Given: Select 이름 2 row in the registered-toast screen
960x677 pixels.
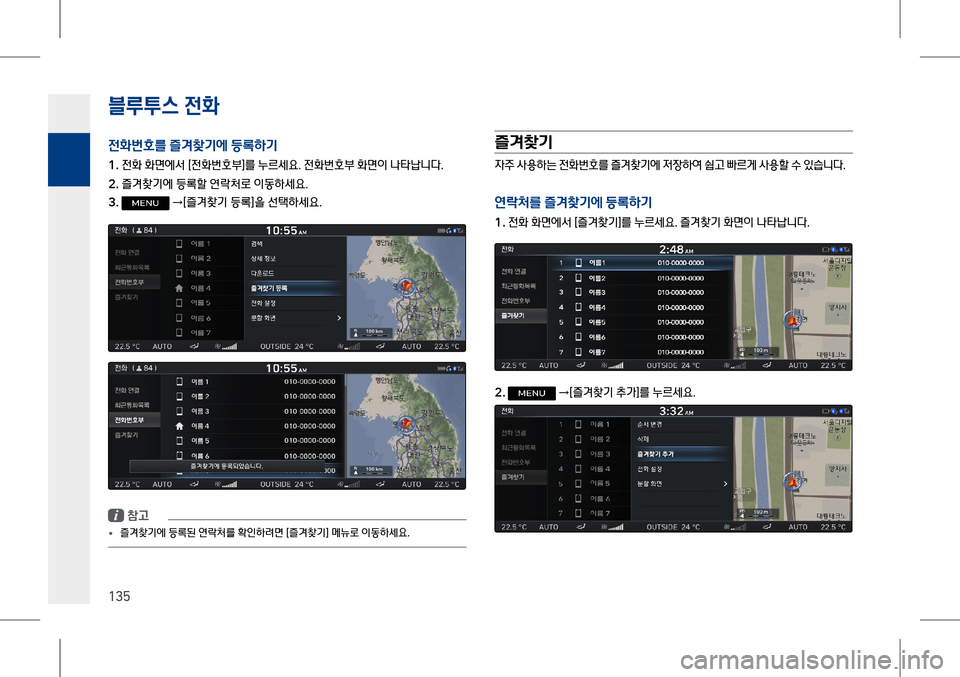Looking at the screenshot, I should pyautogui.click(x=253, y=396).
